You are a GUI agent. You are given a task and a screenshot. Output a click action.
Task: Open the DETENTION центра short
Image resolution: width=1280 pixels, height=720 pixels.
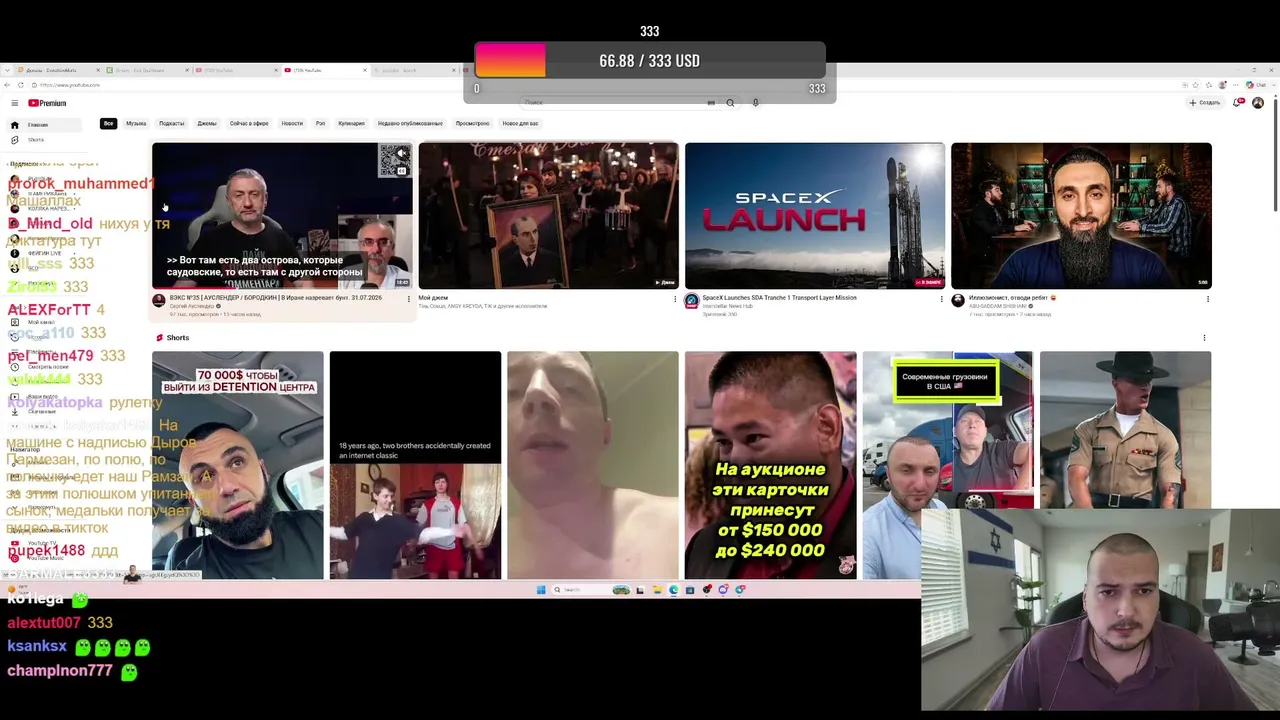238,465
